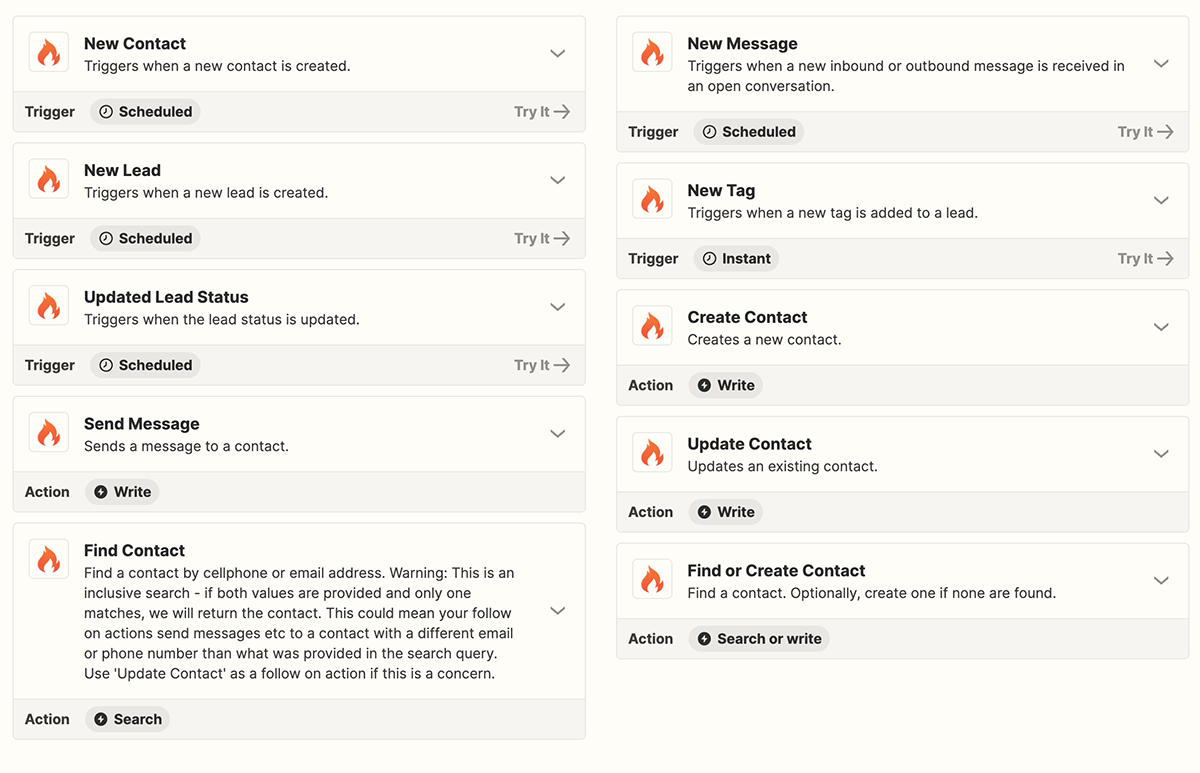The height and width of the screenshot is (773, 1200).
Task: Expand the Find or Create Contact chevron
Action: pos(1161,580)
